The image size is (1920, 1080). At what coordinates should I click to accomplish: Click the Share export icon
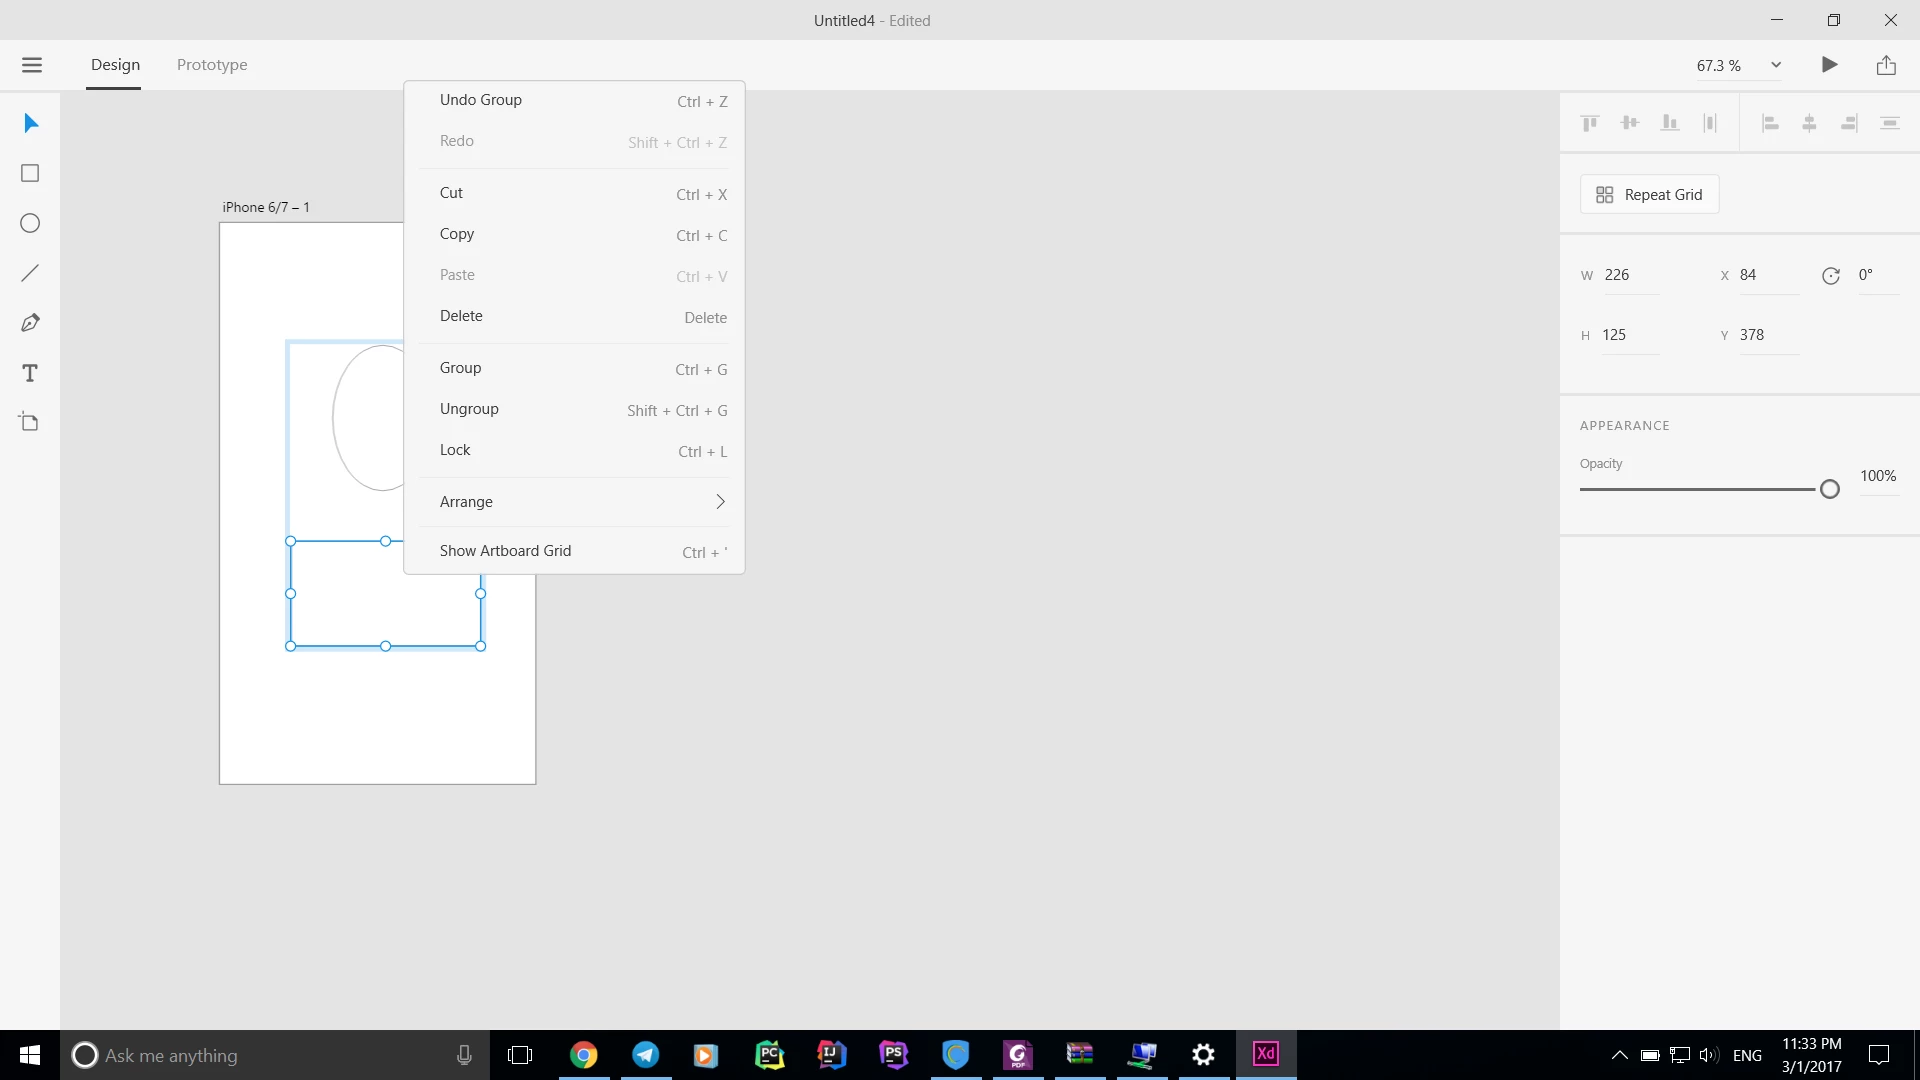coord(1886,65)
